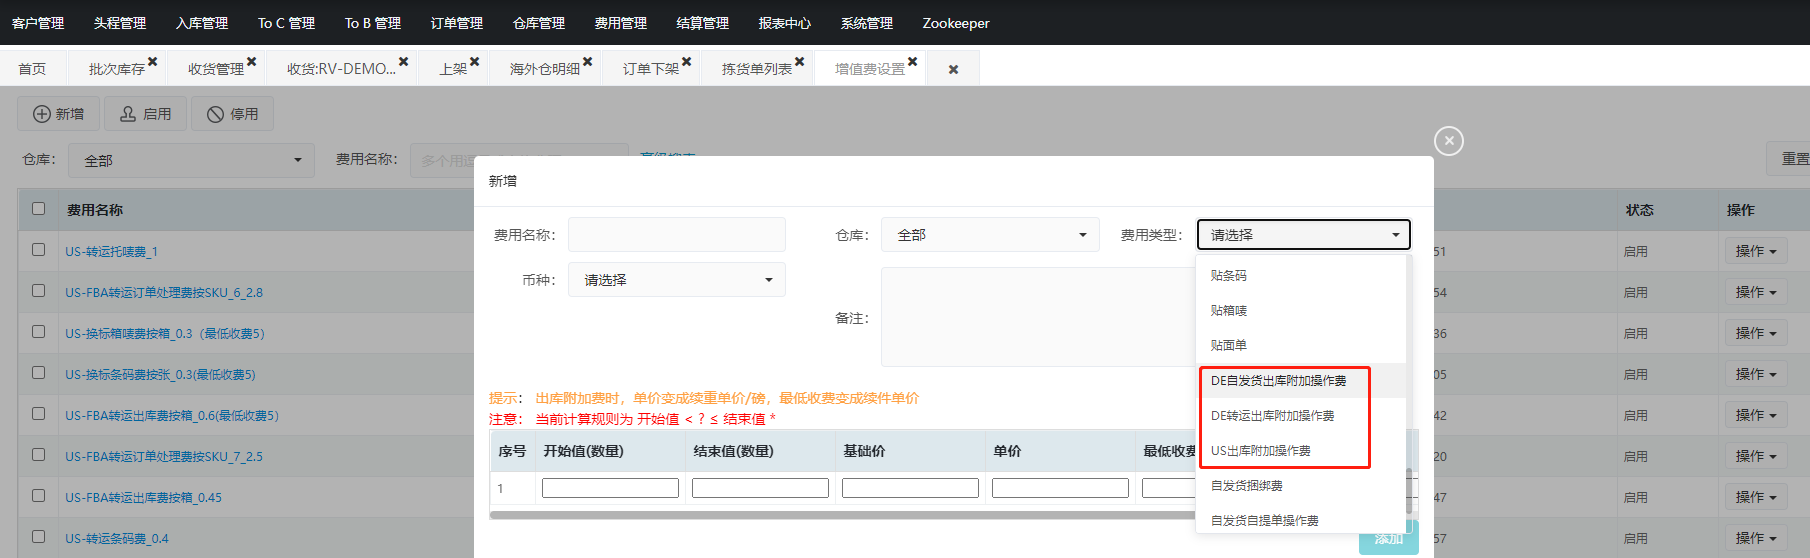This screenshot has height=558, width=1810.
Task: Focus the 结束值(数量) field of row 1
Action: (x=760, y=488)
